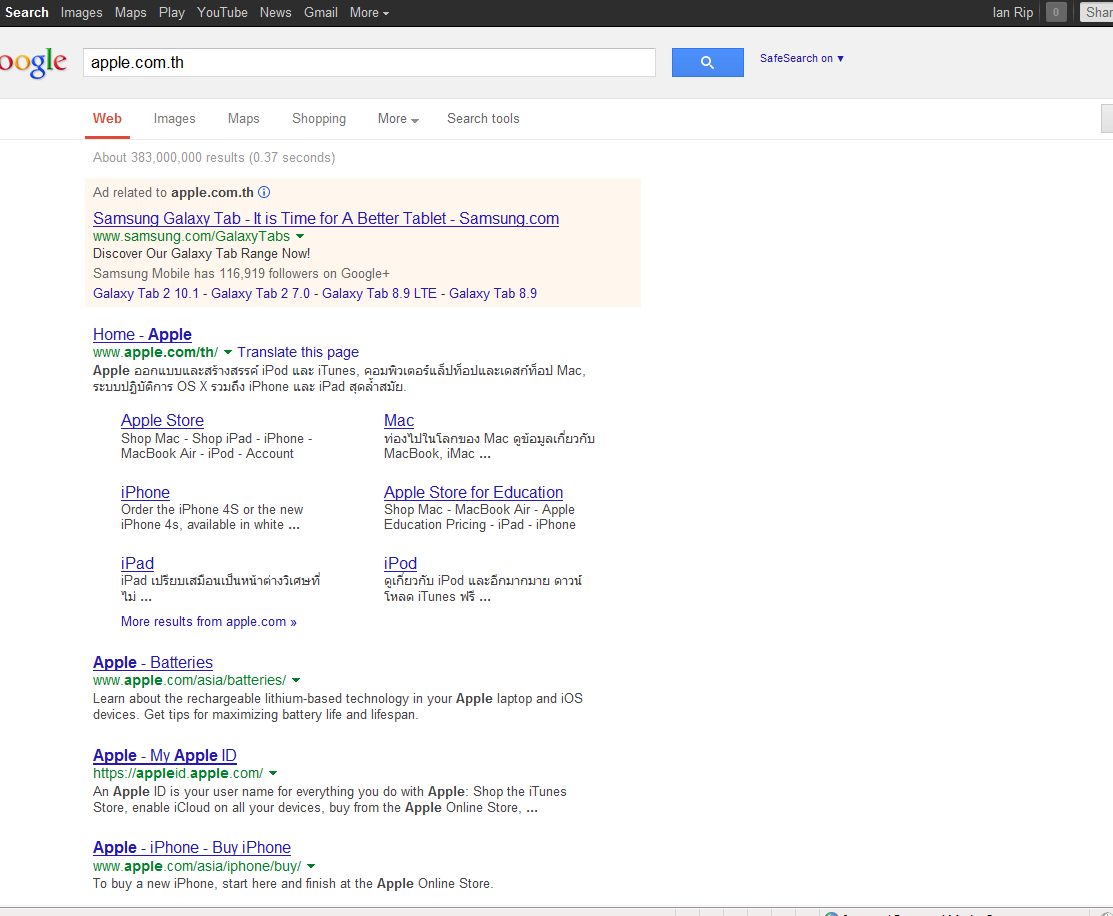Open the Galaxy Tab 2 7.0 sitelink

tap(261, 293)
